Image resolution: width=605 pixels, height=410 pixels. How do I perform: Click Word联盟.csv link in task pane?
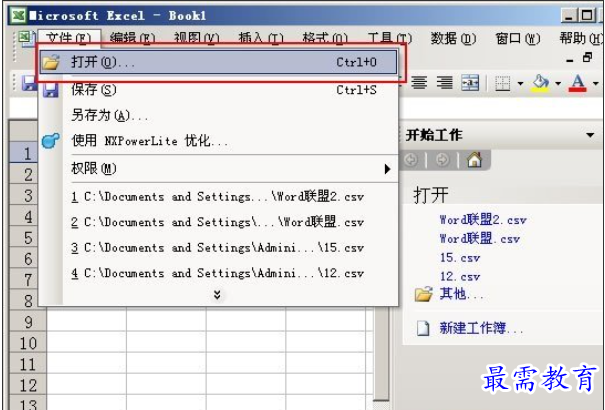tap(480, 239)
